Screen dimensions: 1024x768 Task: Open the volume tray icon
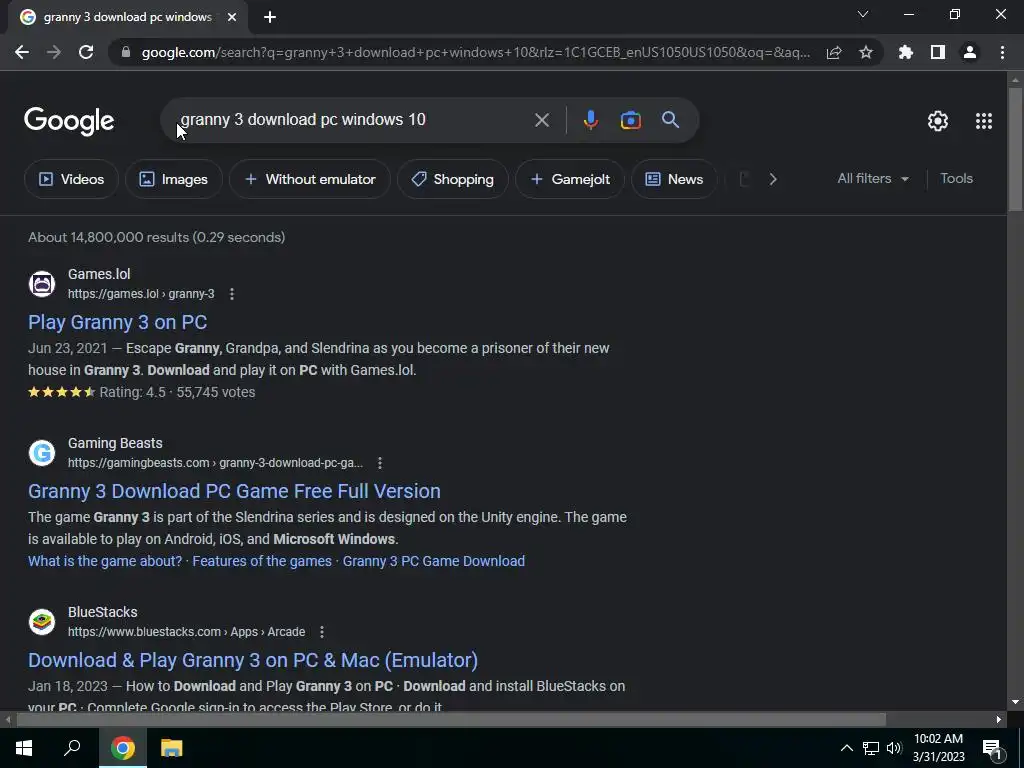[894, 748]
